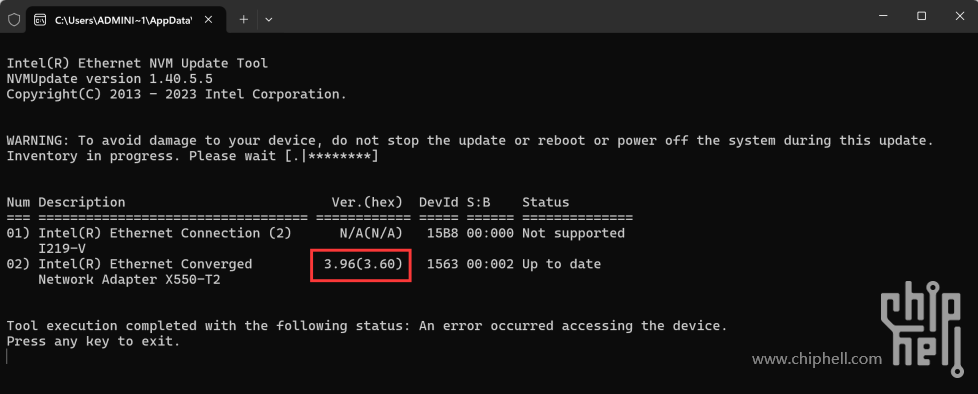The image size is (978, 394).
Task: Click the 'Ver.(hex)' column header
Action: click(x=367, y=202)
